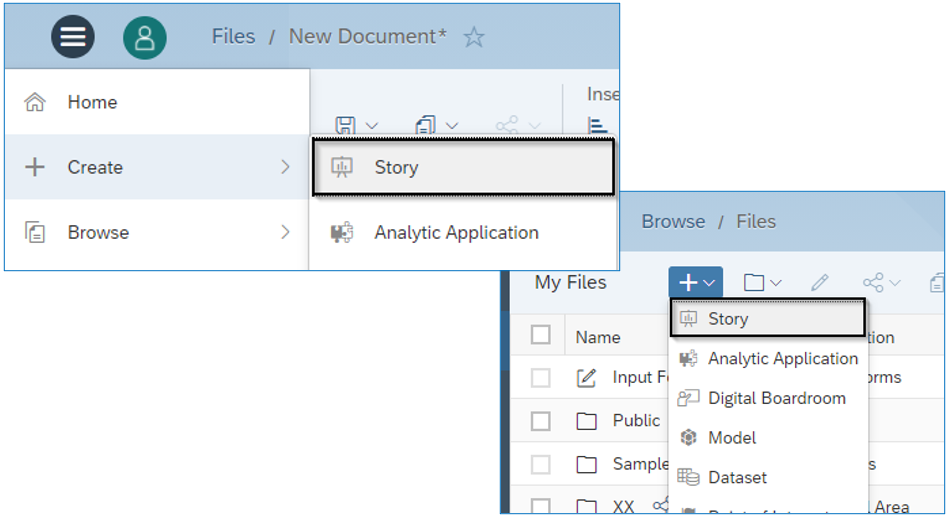Click New Document* breadcrumb title
The height and width of the screenshot is (518, 950).
point(368,36)
